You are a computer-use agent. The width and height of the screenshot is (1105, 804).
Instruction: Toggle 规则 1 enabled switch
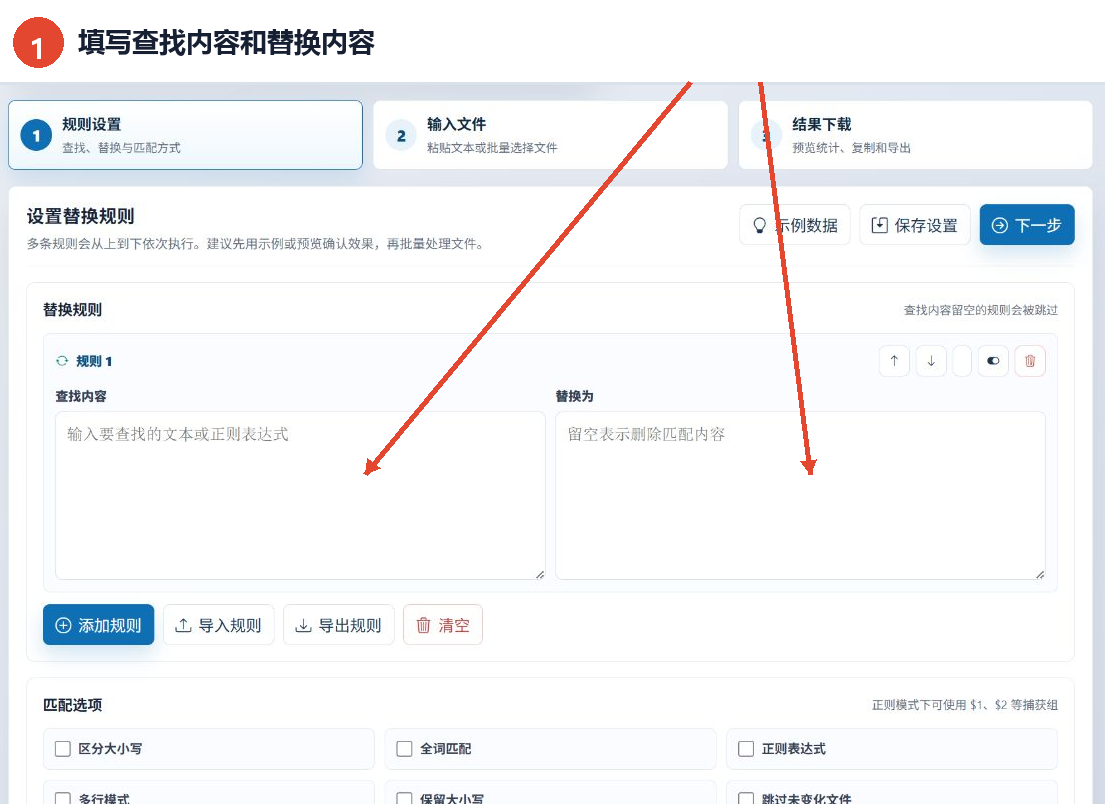[993, 361]
